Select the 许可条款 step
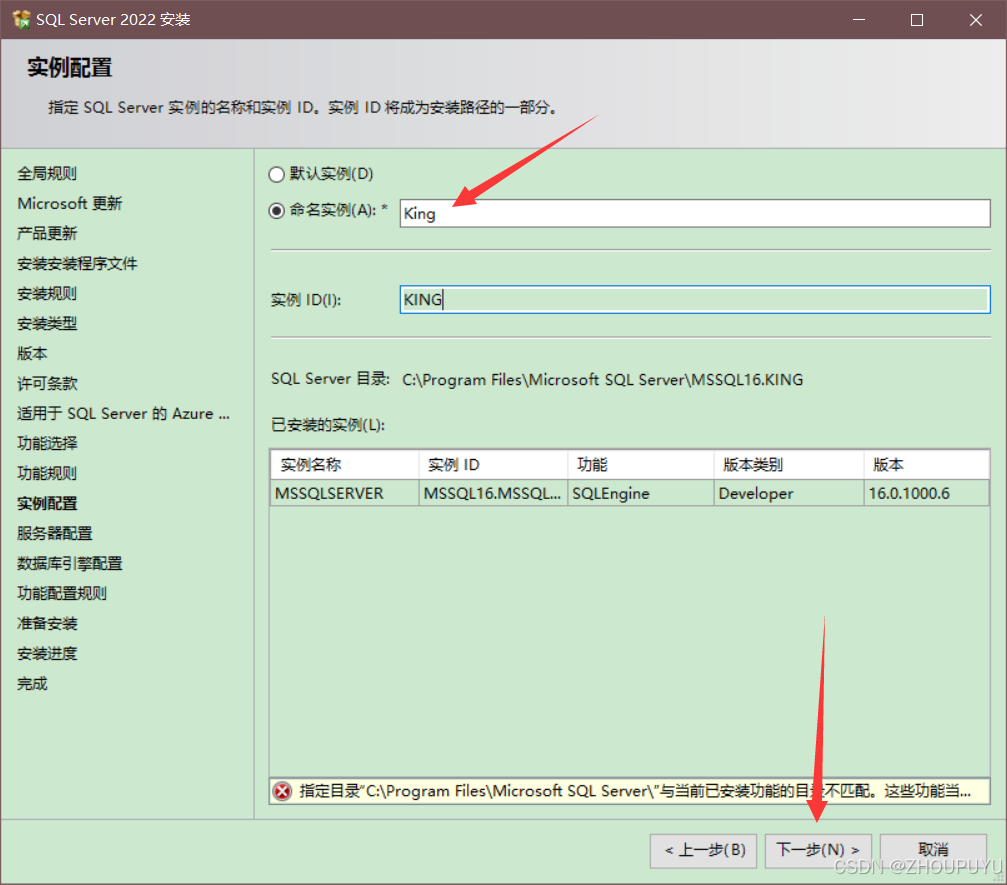This screenshot has width=1007, height=885. (x=47, y=384)
